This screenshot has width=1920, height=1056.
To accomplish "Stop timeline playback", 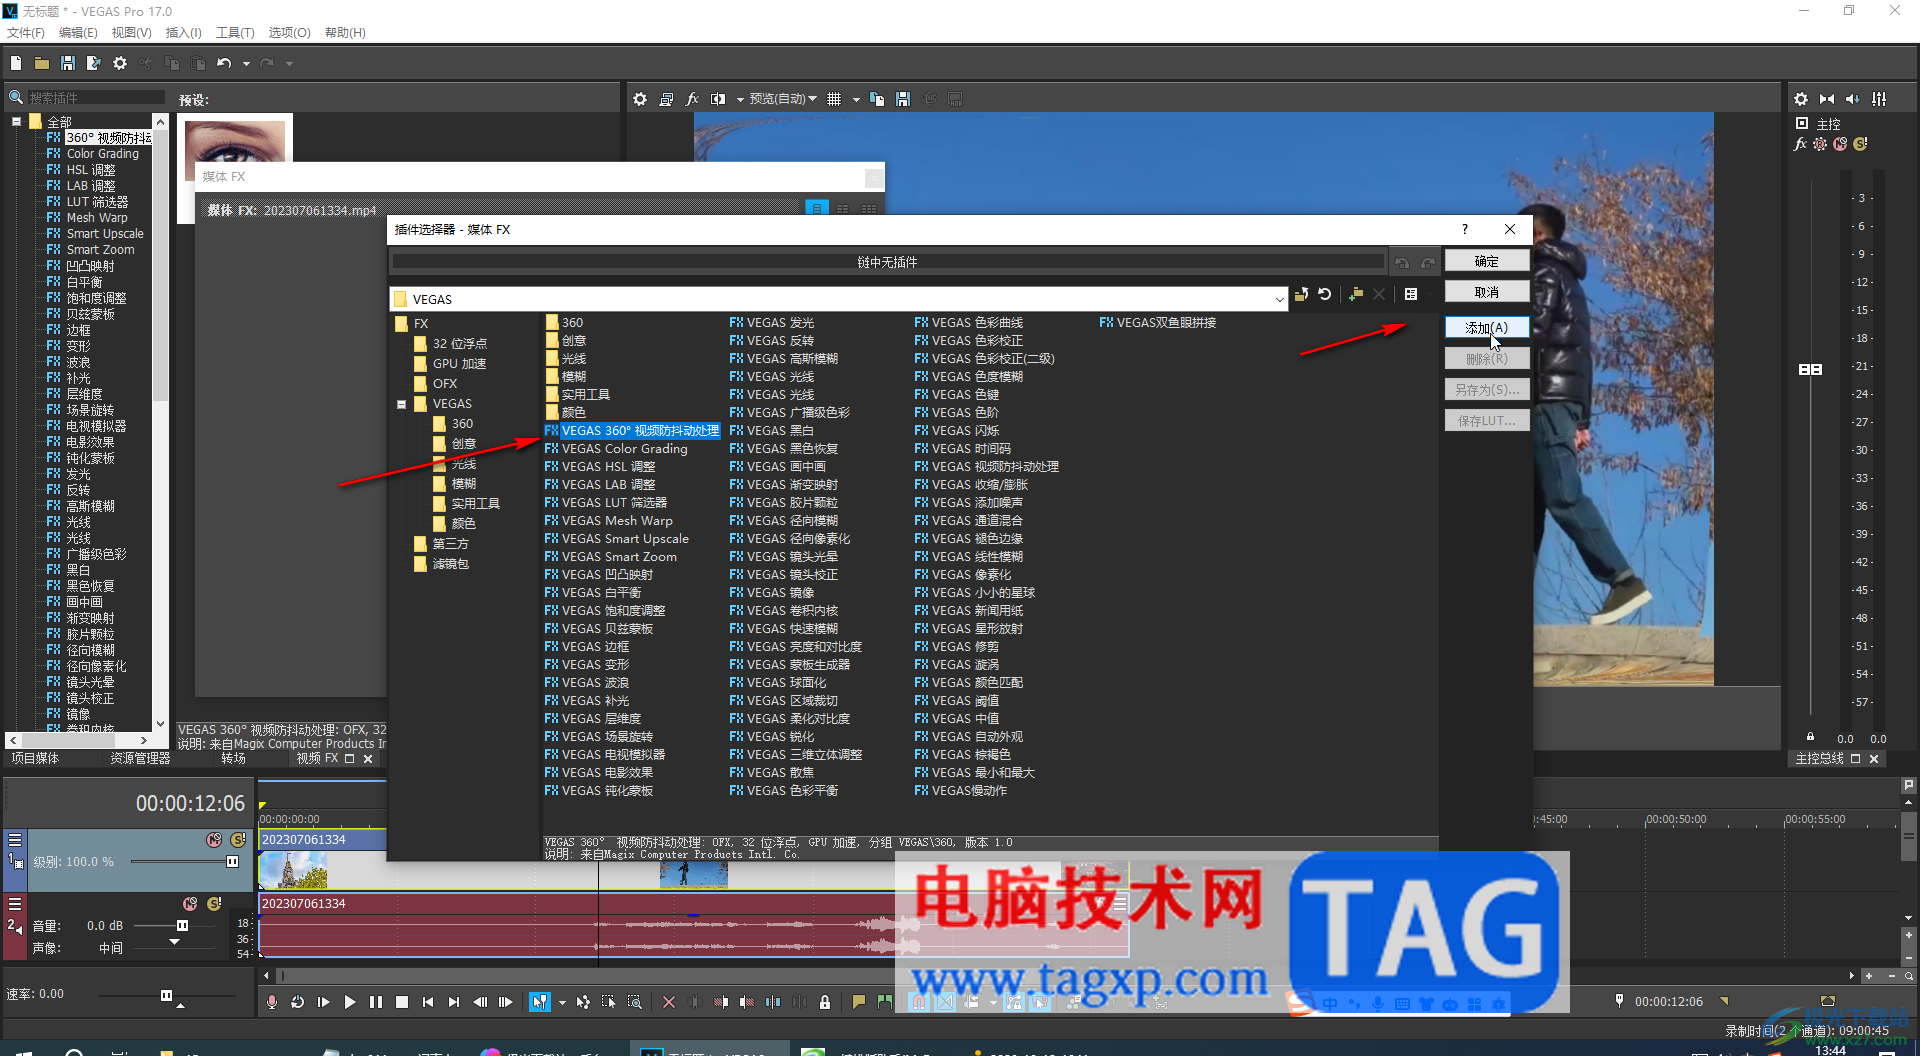I will (402, 1002).
